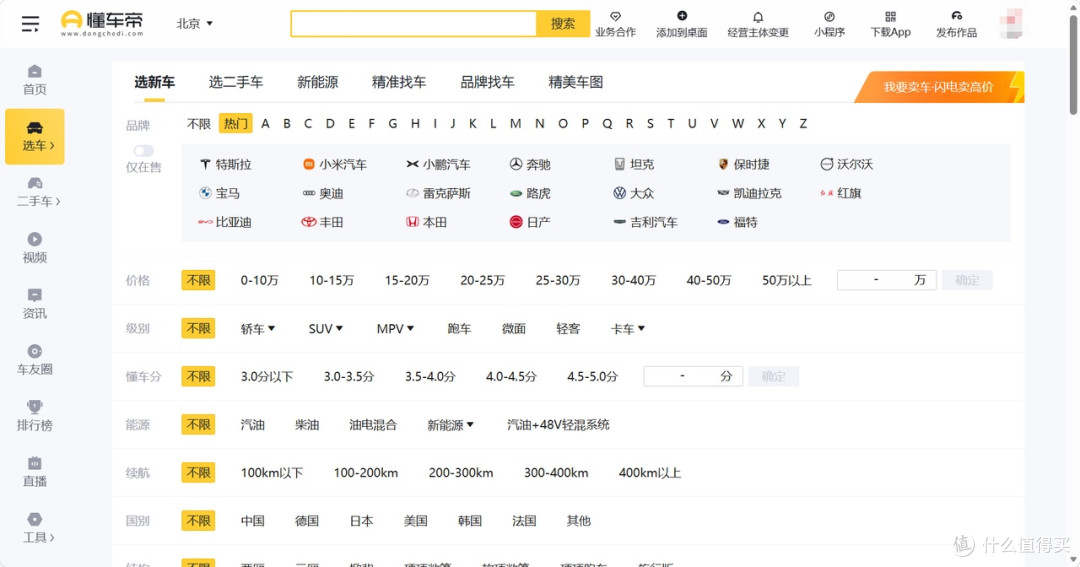This screenshot has width=1080, height=567.
Task: Select the 小米汽车 brand
Action: point(335,164)
